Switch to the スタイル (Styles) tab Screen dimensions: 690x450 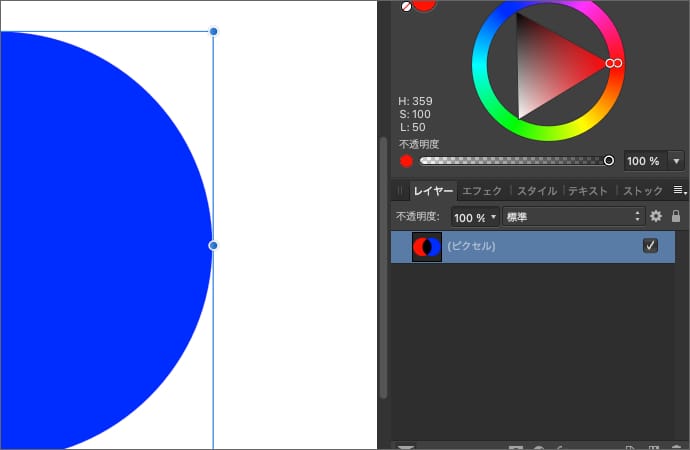click(x=537, y=191)
